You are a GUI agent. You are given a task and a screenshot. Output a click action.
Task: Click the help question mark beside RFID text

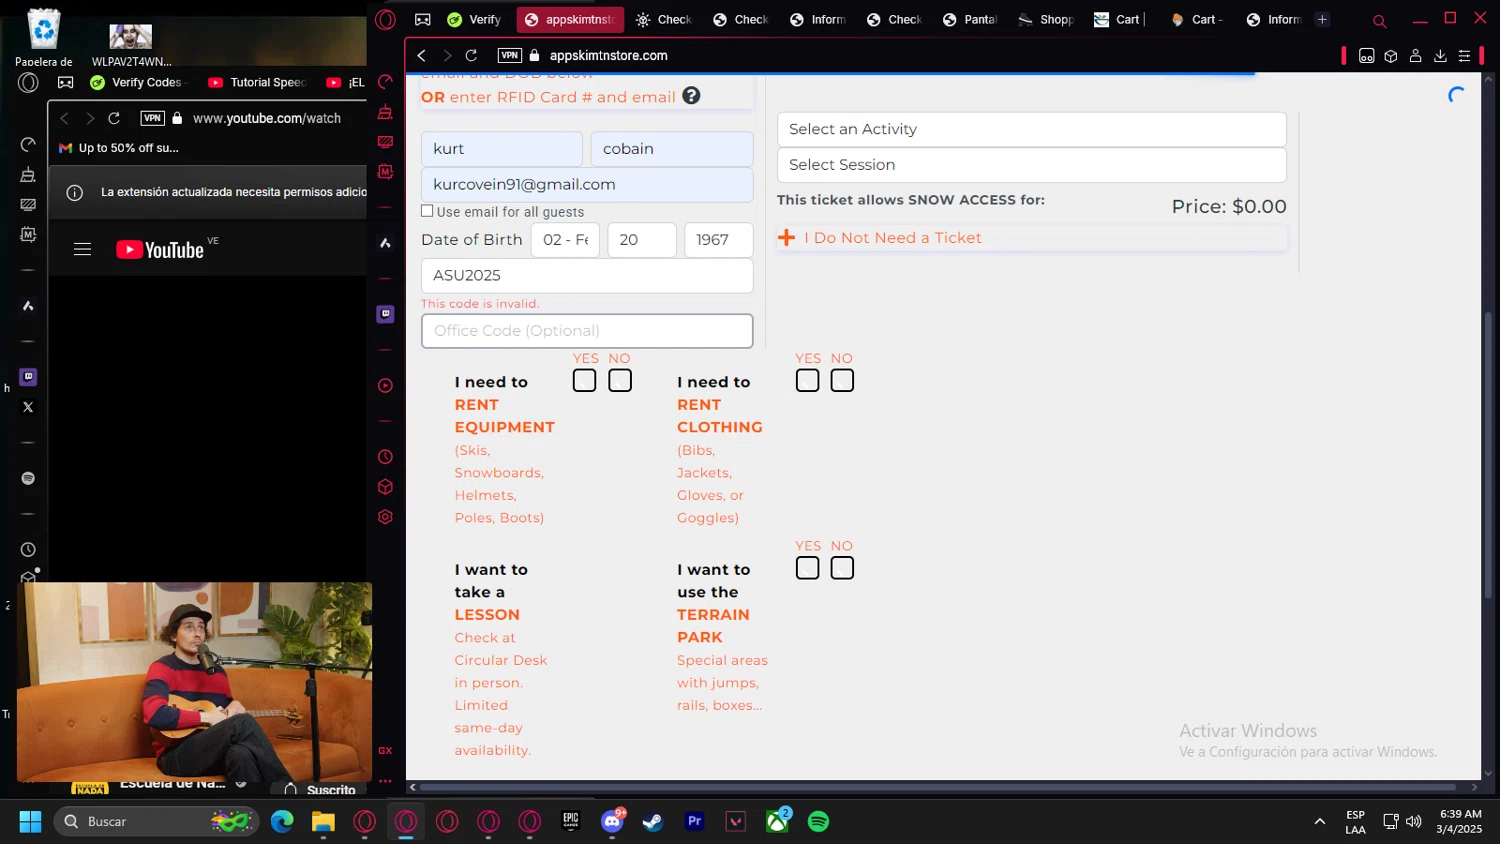pyautogui.click(x=691, y=96)
